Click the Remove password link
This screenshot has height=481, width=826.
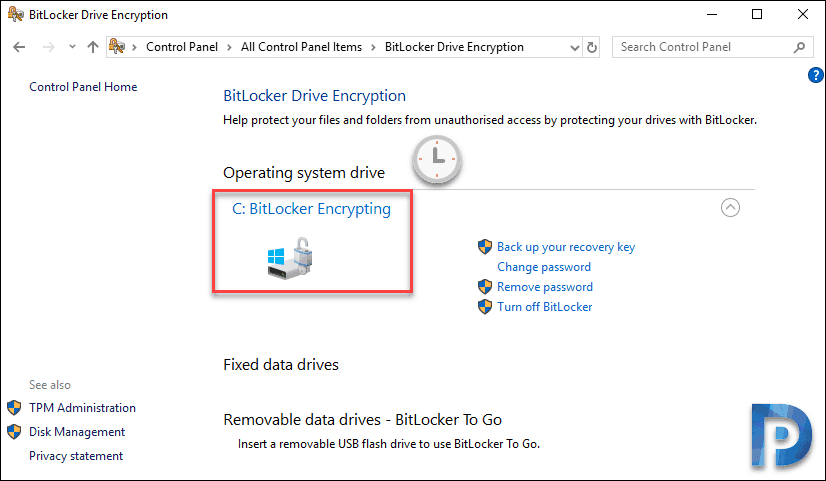[x=545, y=287]
